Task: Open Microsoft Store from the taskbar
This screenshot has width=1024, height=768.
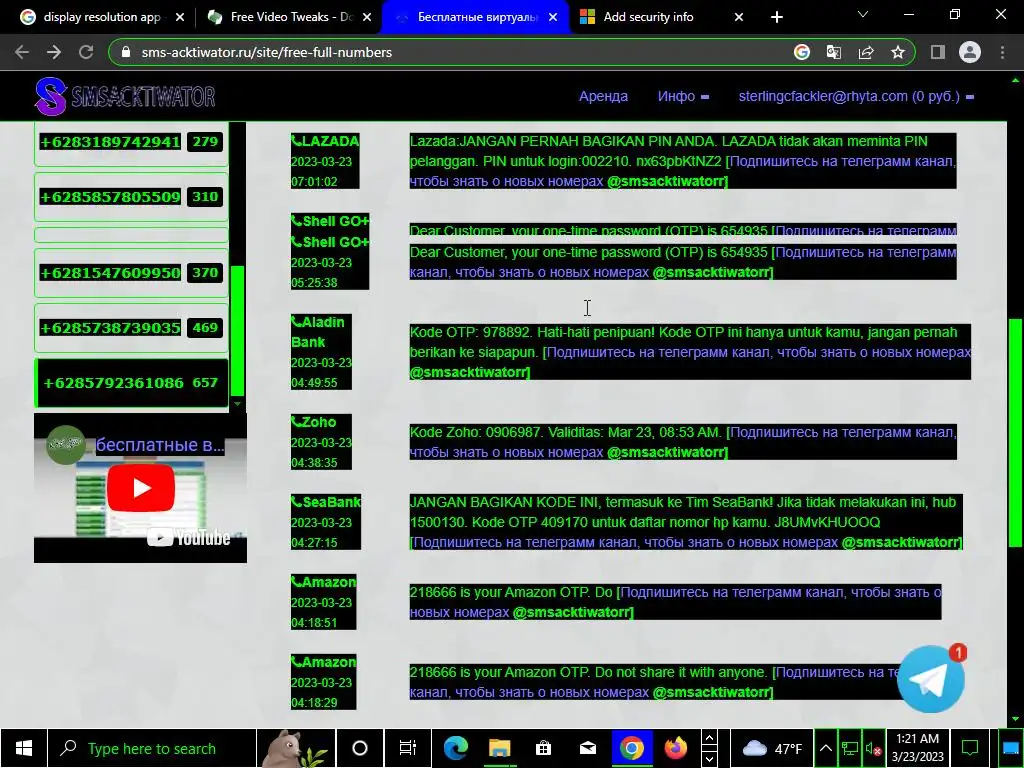Action: (x=543, y=748)
